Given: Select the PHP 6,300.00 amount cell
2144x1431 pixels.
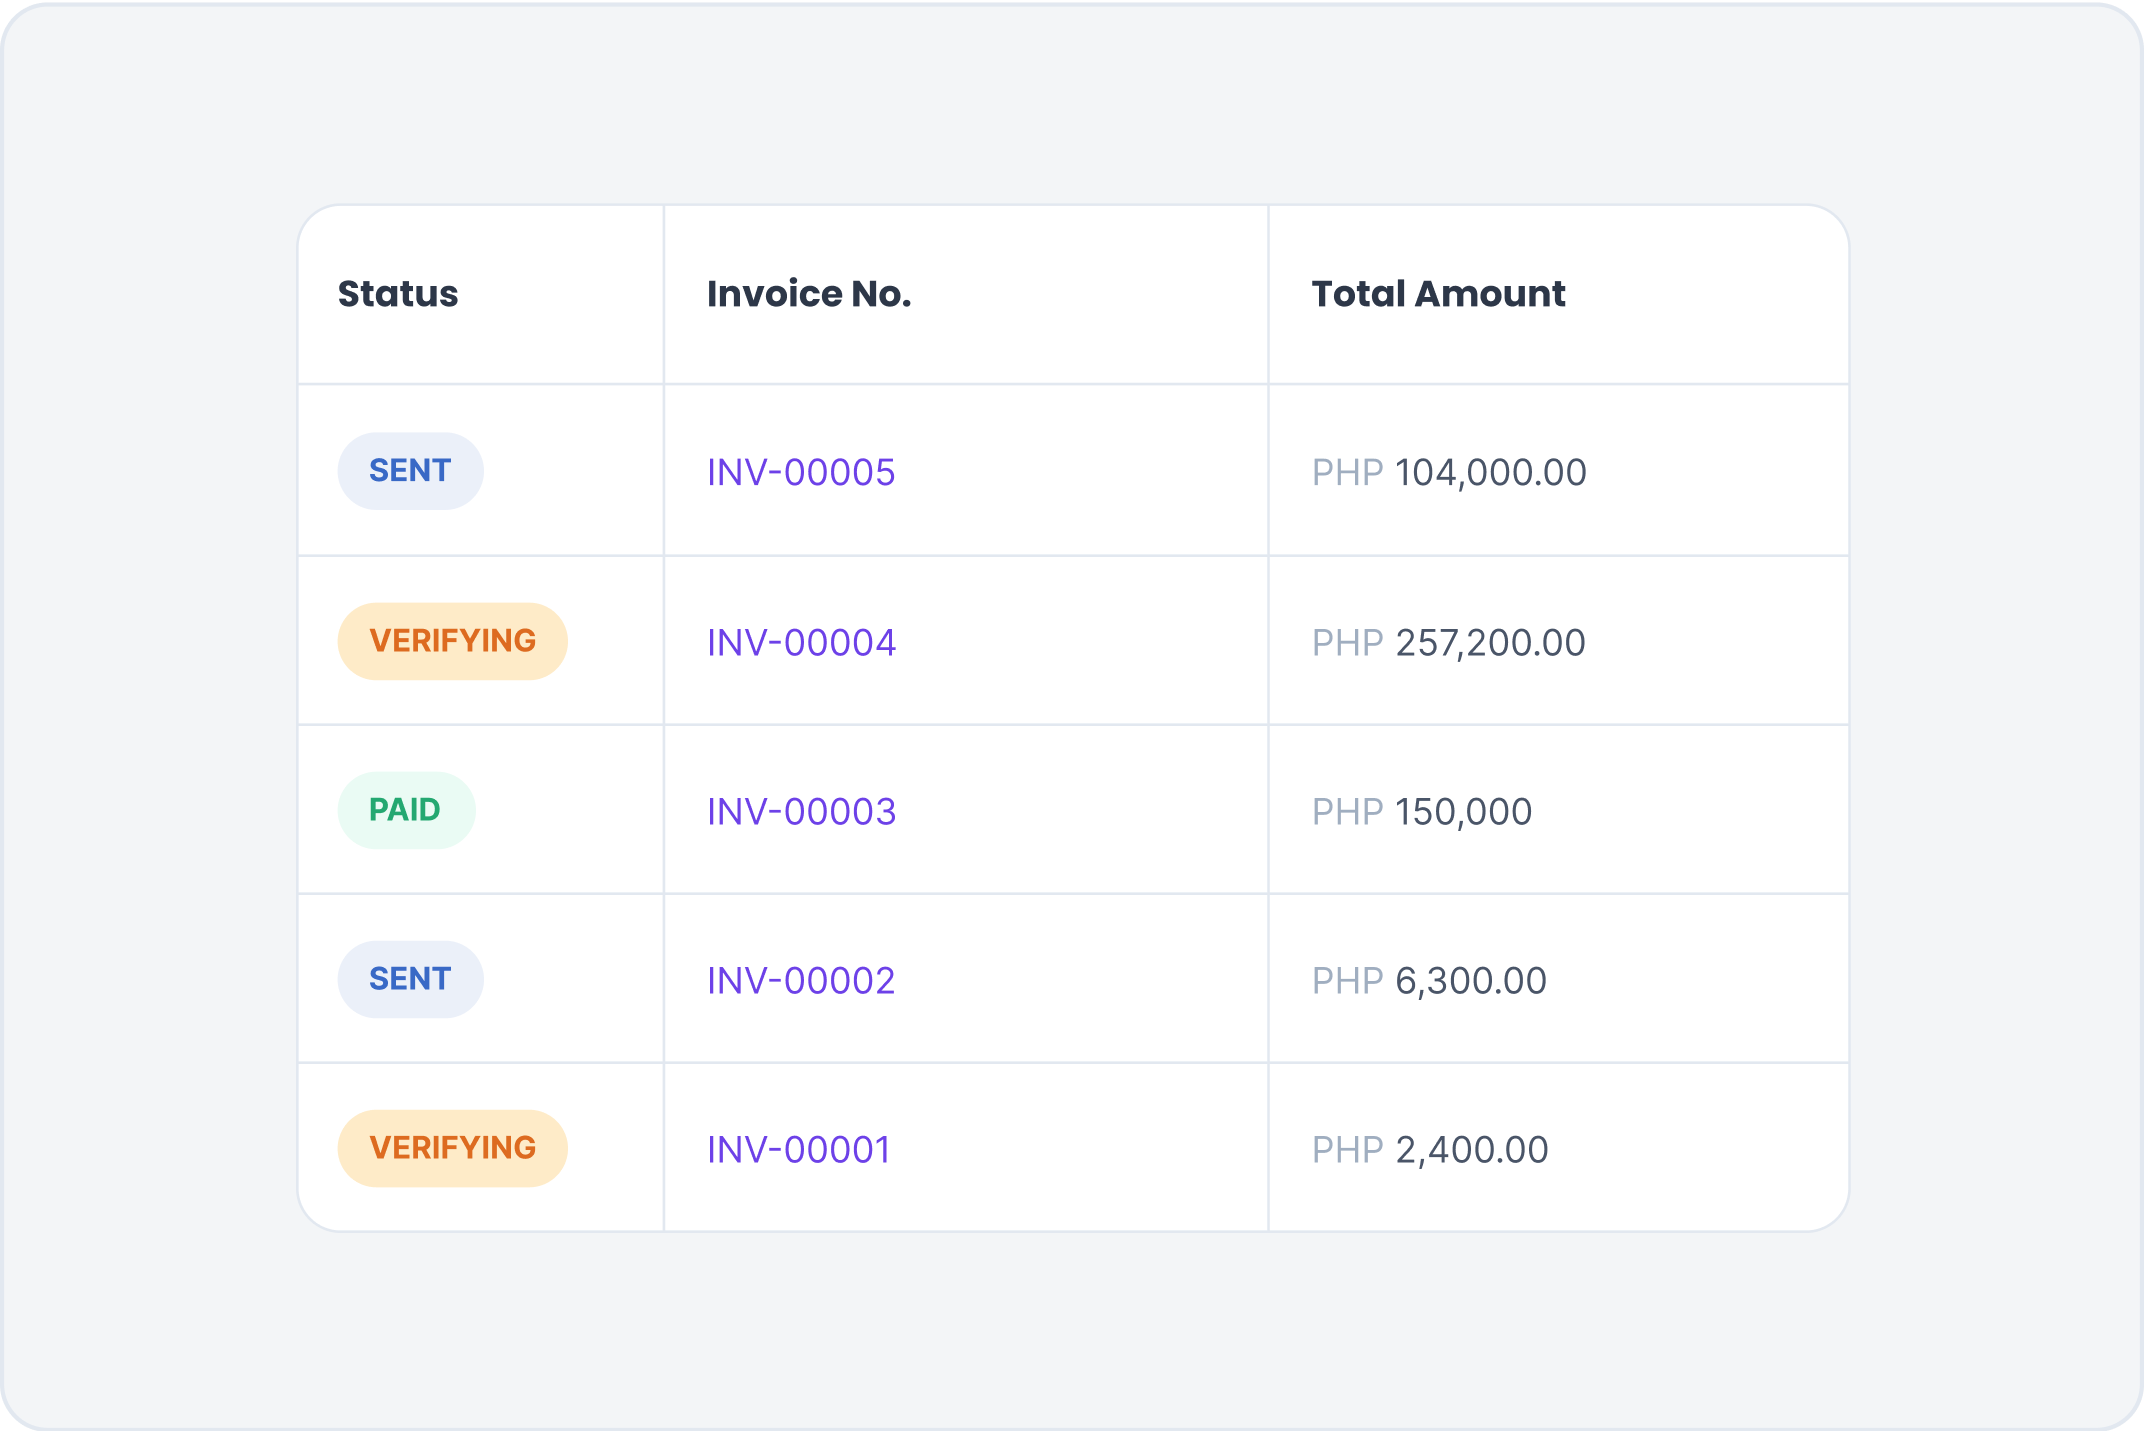Looking at the screenshot, I should (1429, 980).
